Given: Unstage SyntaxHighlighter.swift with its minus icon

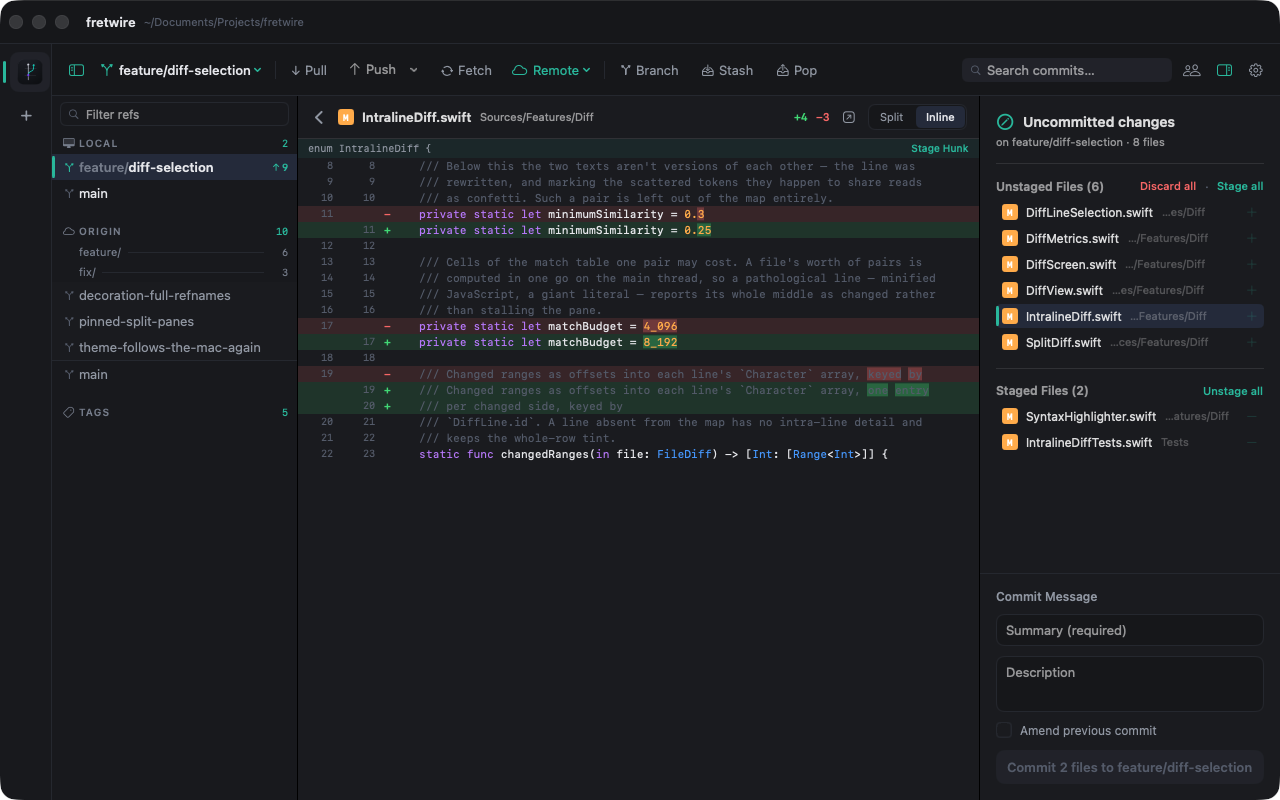Looking at the screenshot, I should [x=1251, y=416].
